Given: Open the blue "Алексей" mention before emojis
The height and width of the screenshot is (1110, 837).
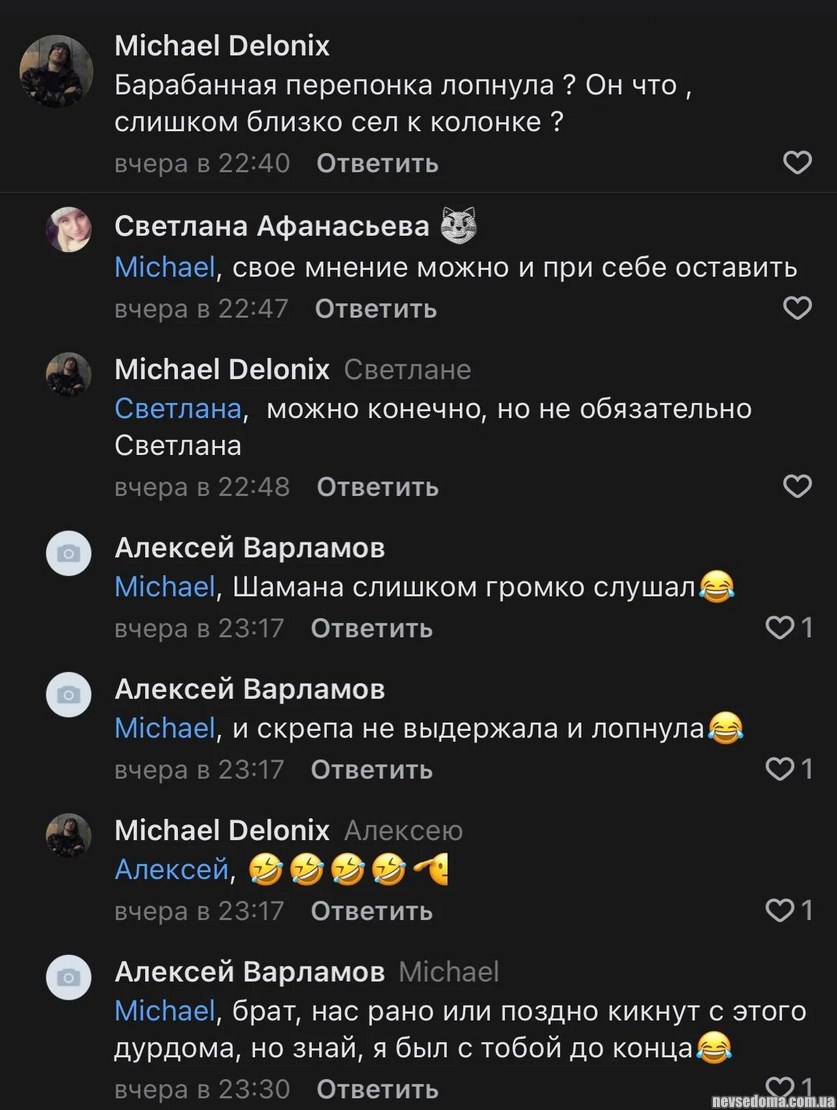Looking at the screenshot, I should pyautogui.click(x=172, y=870).
